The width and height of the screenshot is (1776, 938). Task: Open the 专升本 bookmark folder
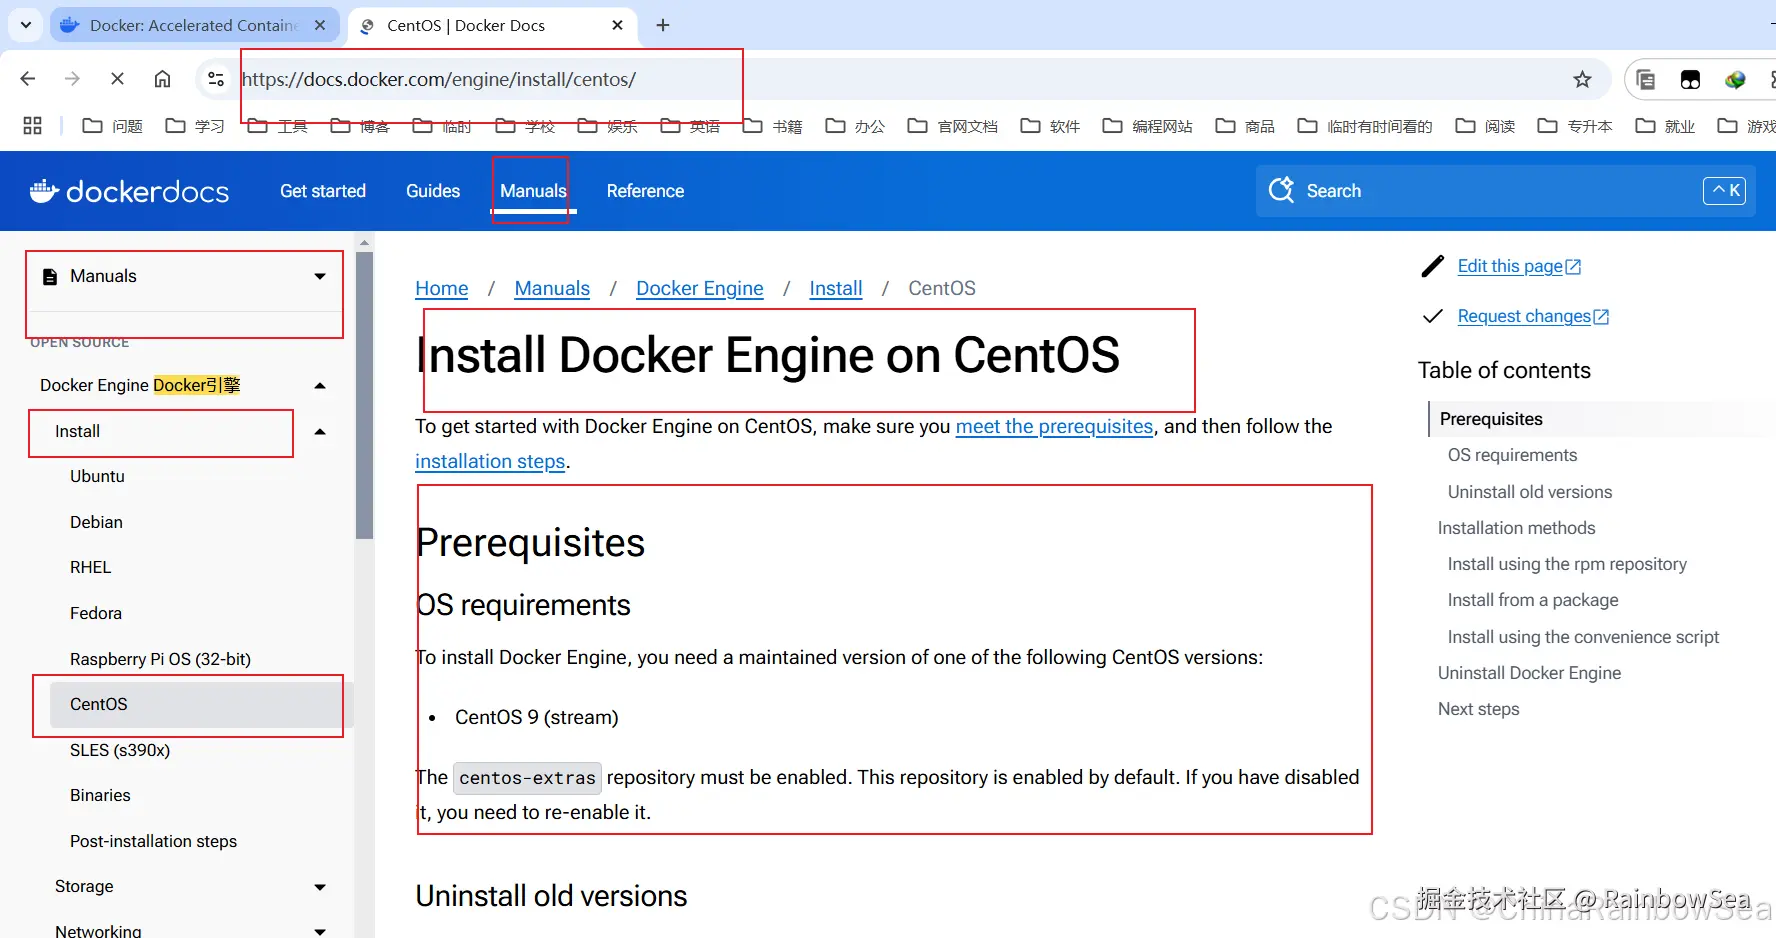pos(1575,126)
